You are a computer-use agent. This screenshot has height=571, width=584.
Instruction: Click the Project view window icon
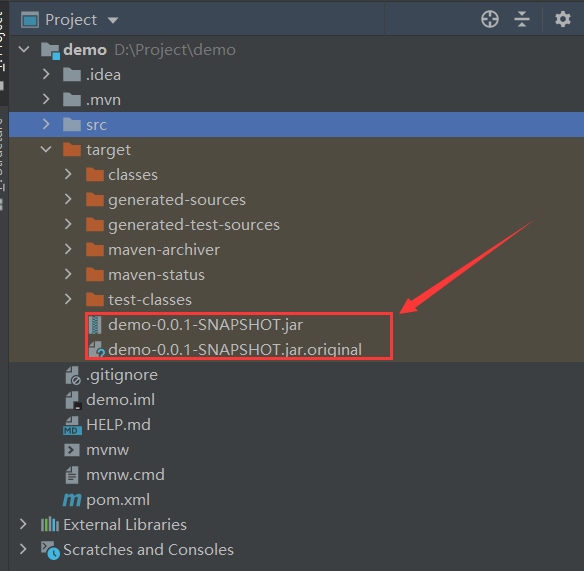(x=30, y=20)
